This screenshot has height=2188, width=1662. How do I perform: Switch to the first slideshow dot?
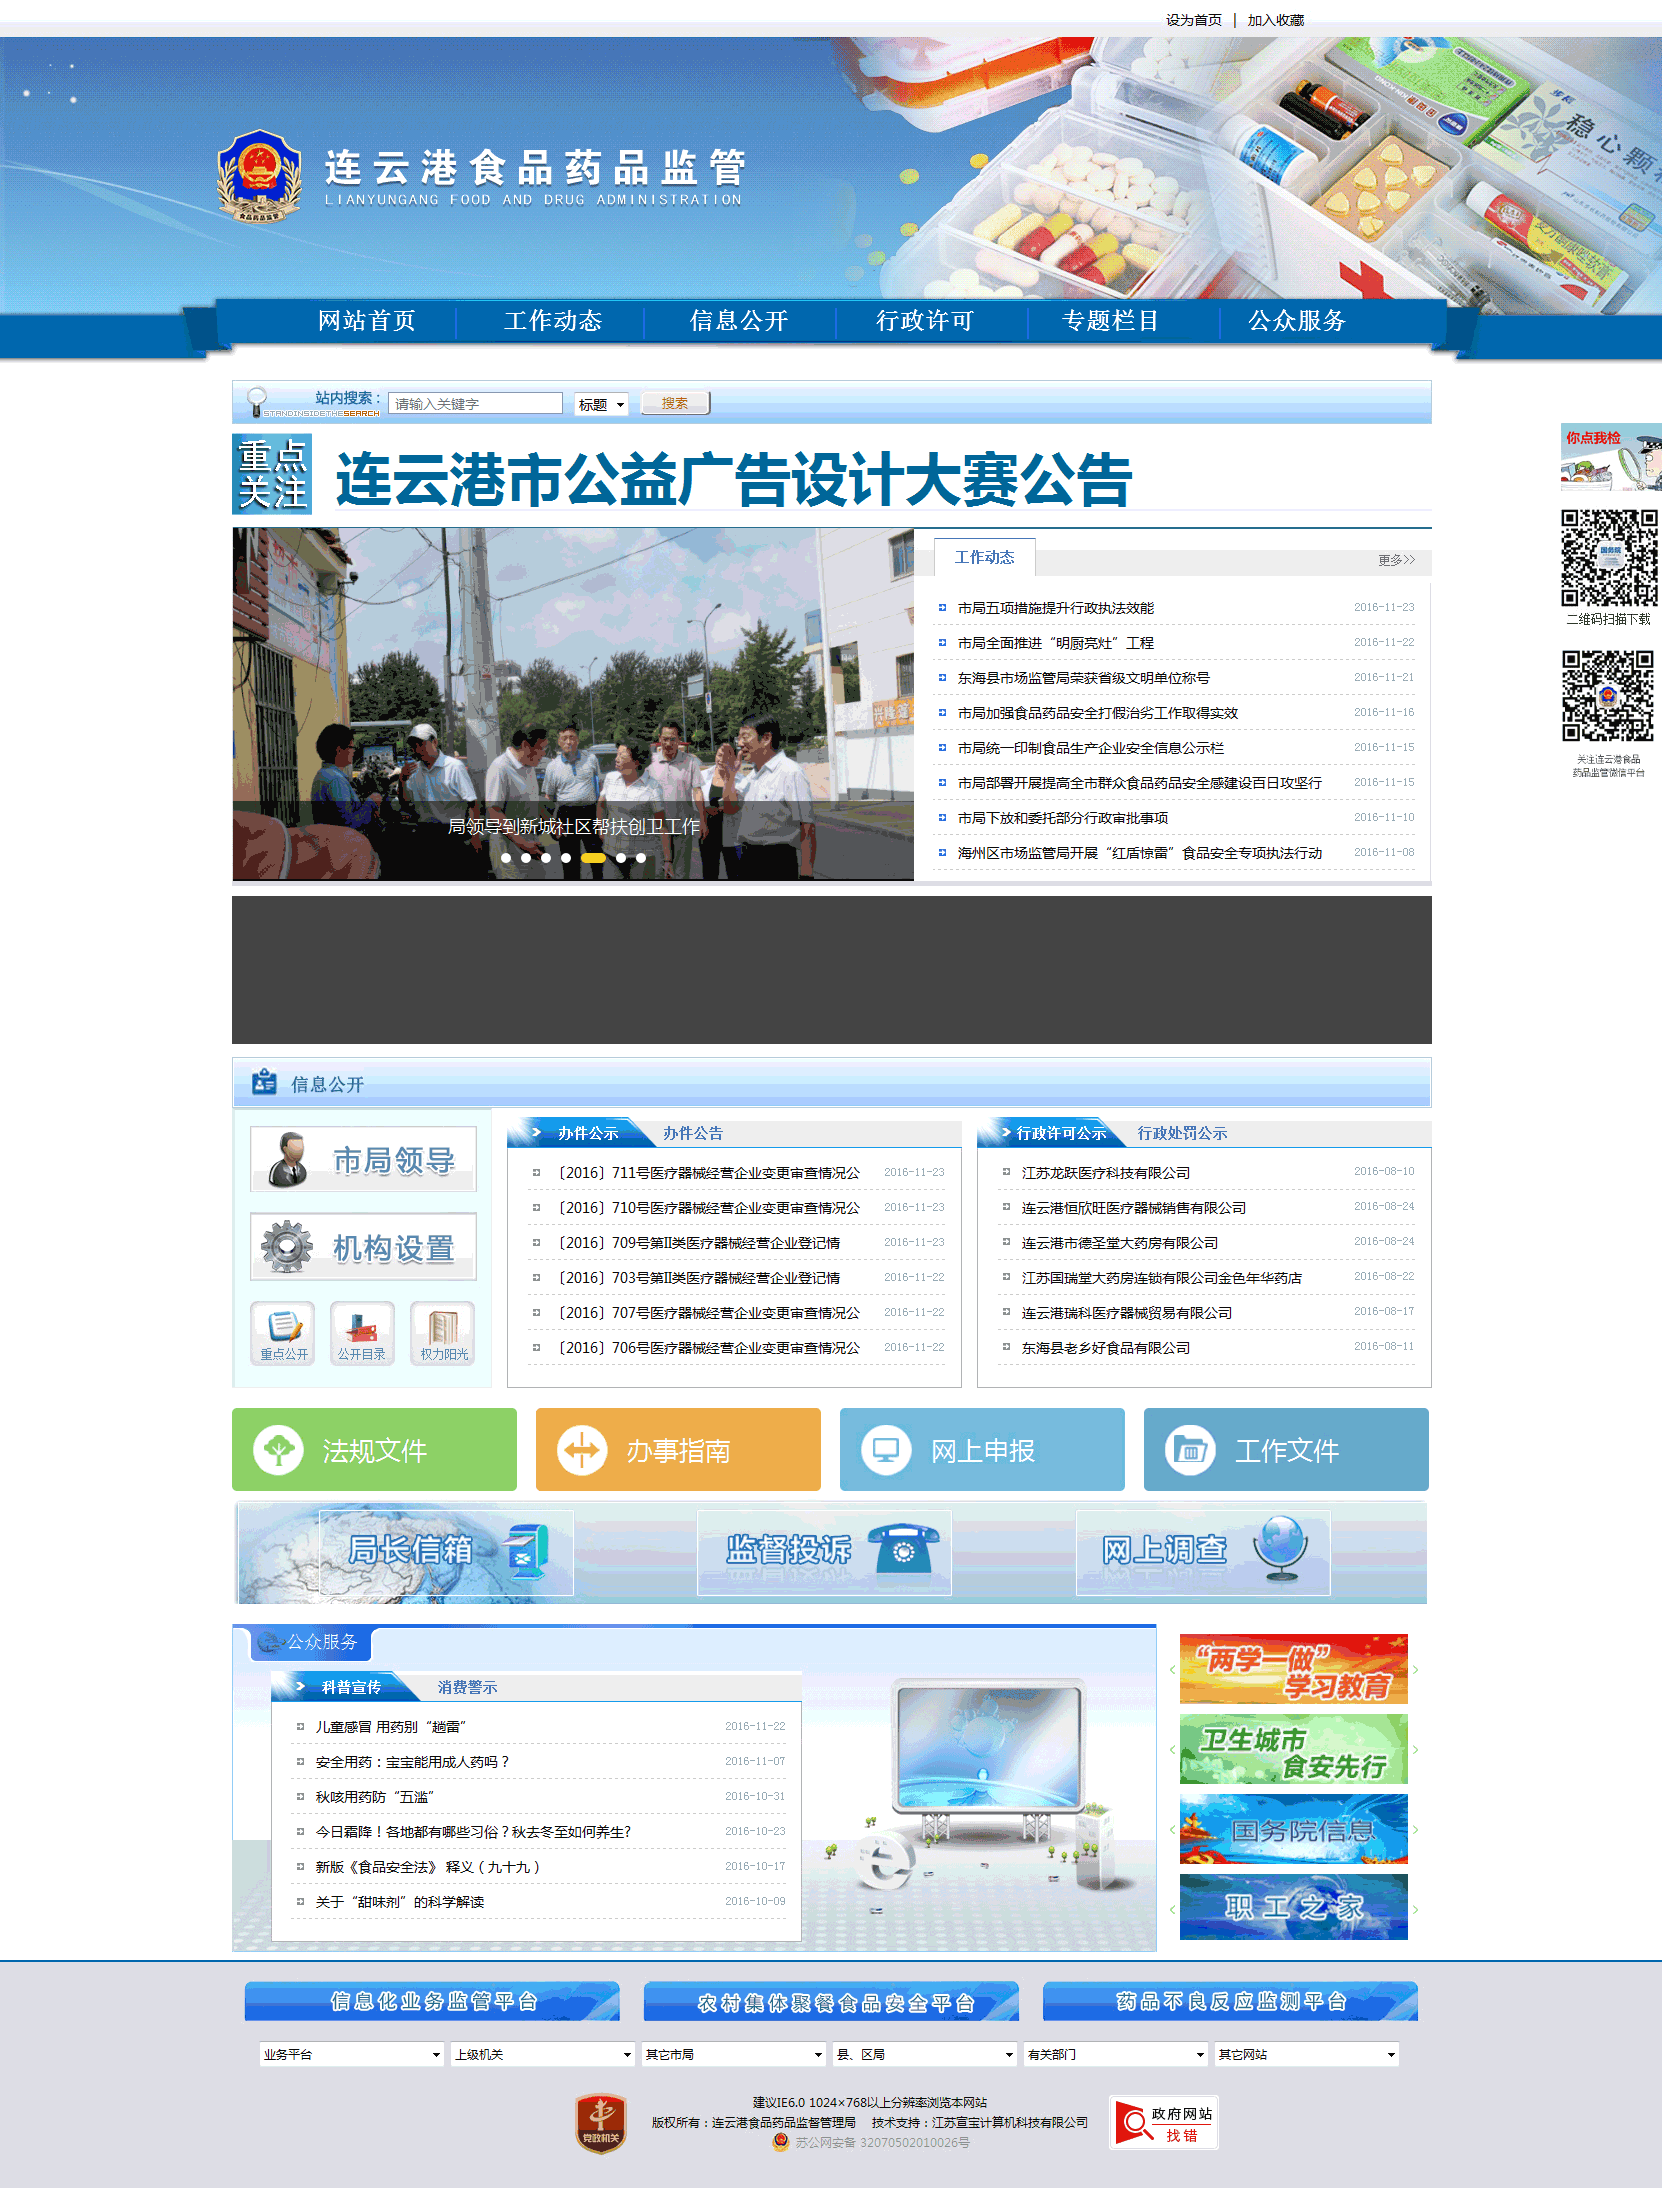506,858
